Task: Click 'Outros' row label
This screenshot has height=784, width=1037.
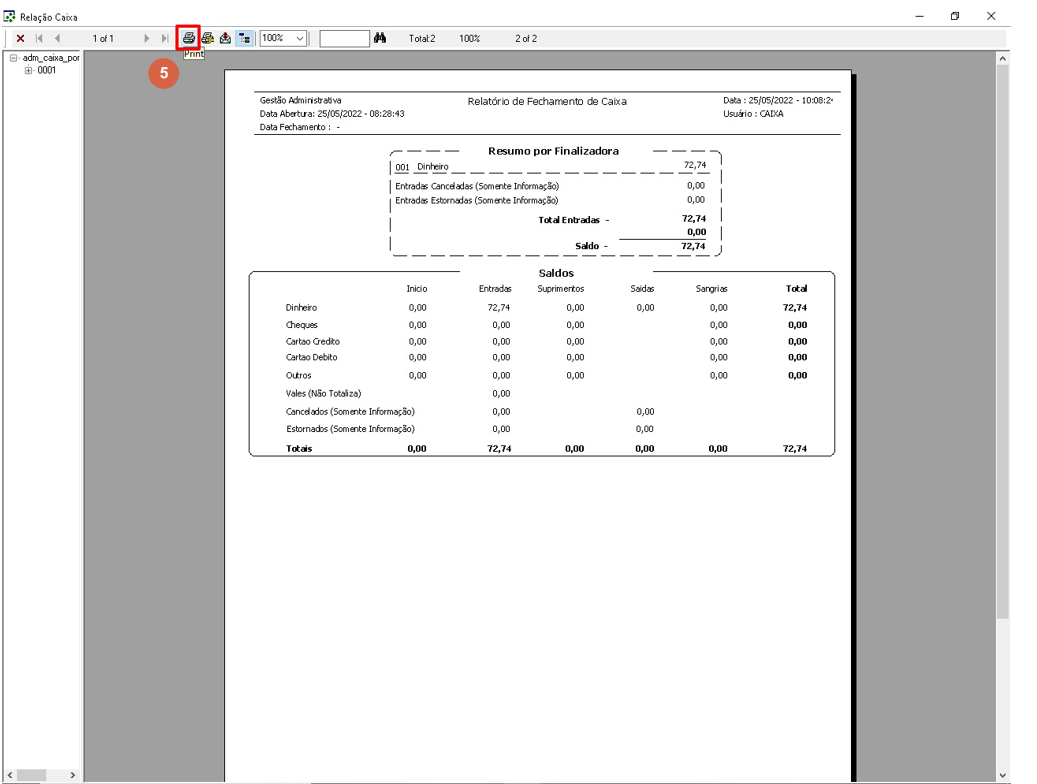Action: coord(298,375)
